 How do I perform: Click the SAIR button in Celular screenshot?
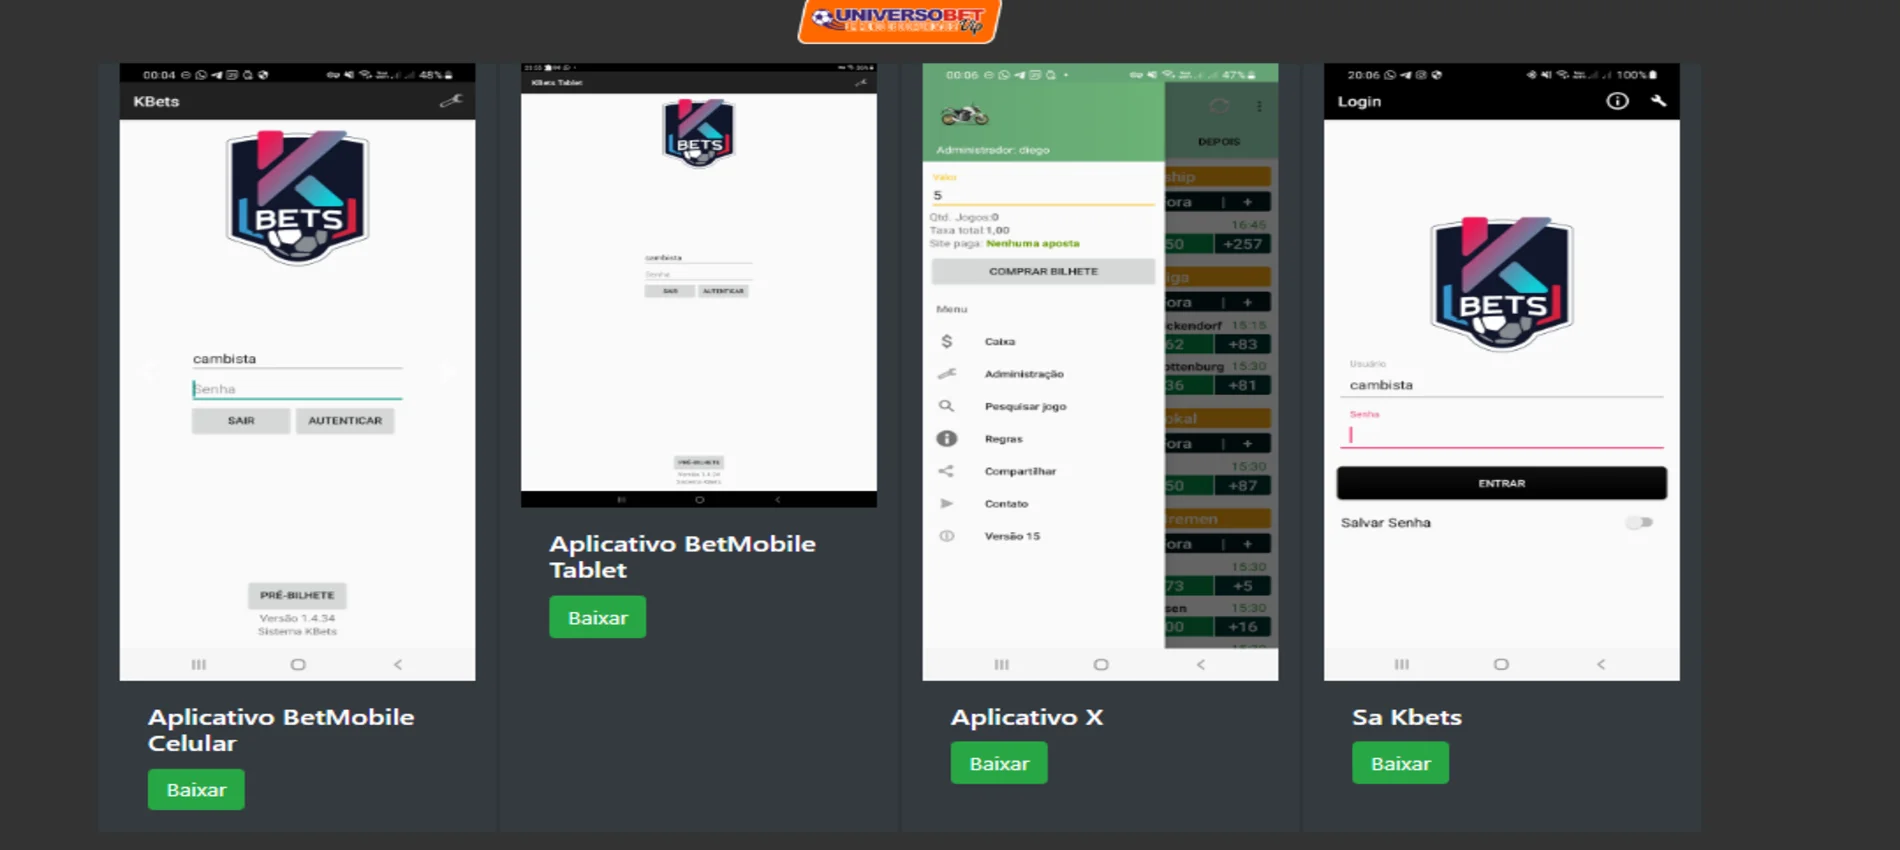[x=241, y=420]
